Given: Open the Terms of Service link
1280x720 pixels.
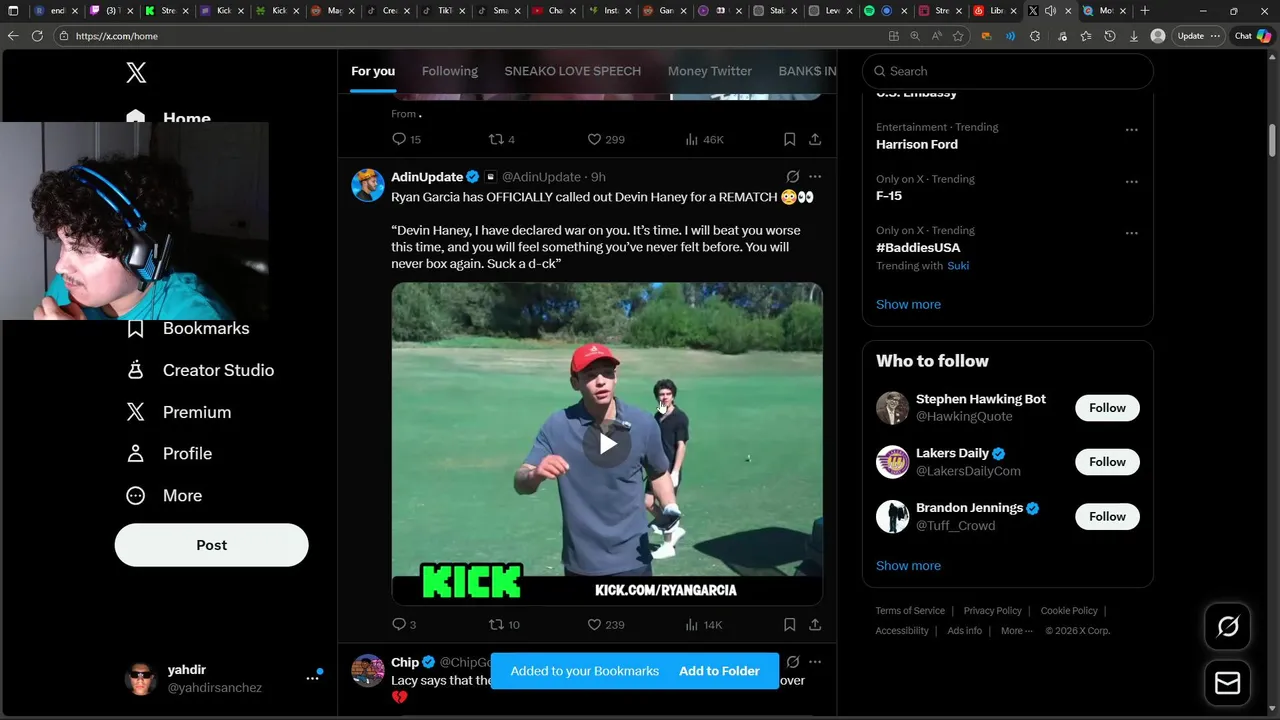Looking at the screenshot, I should [910, 610].
